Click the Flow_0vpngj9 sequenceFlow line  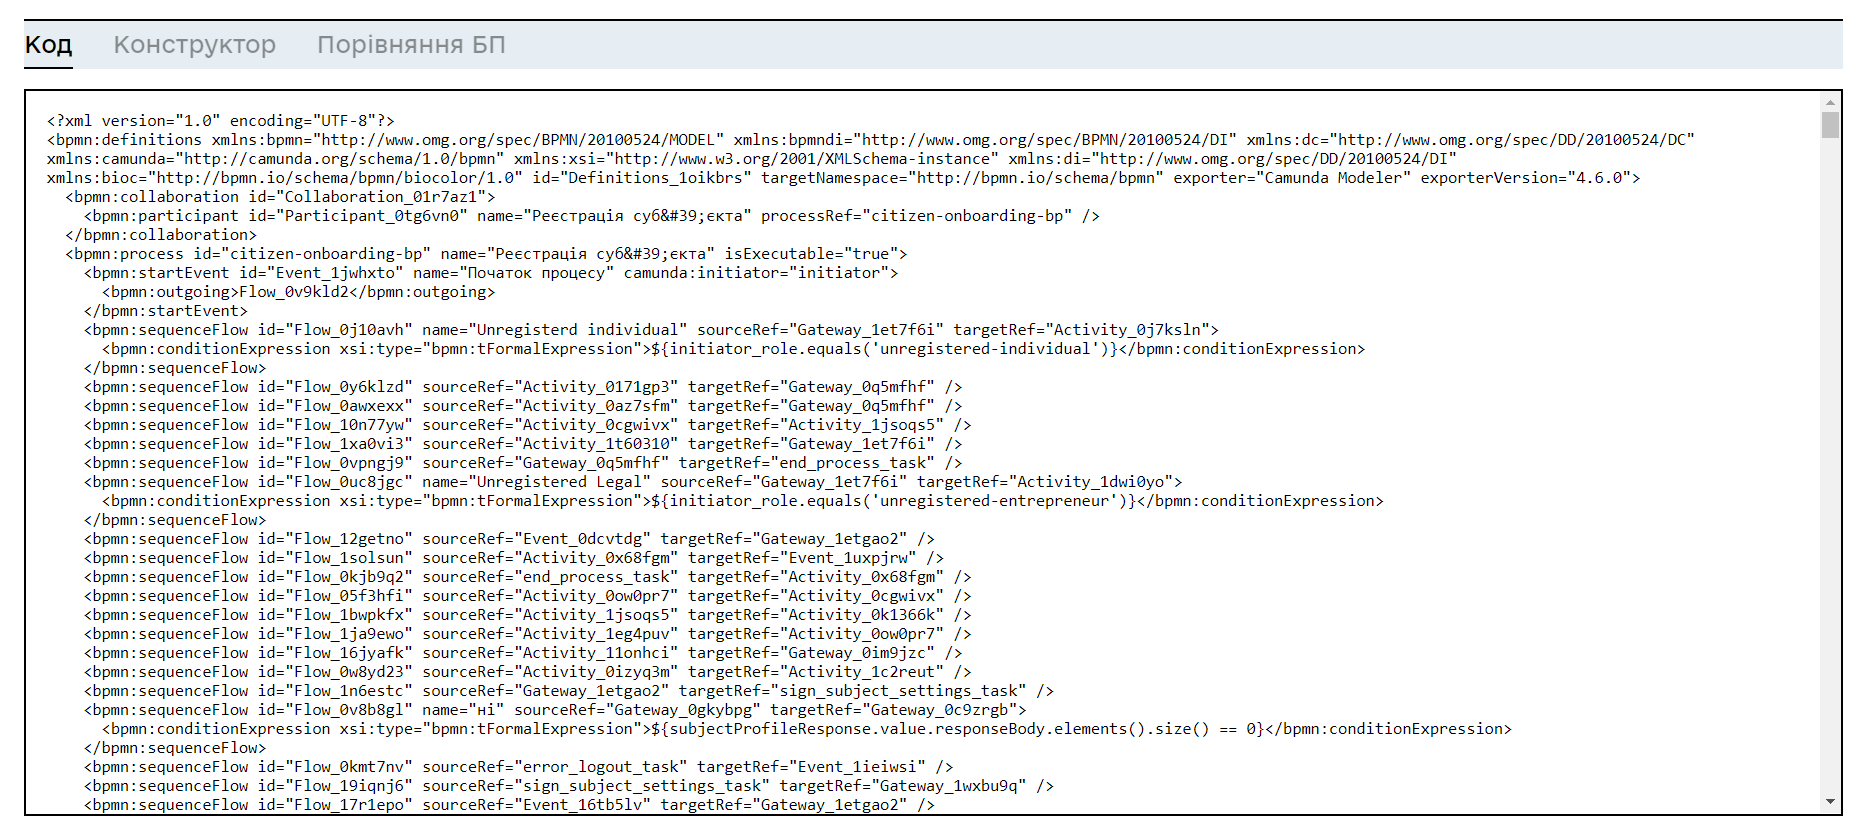(522, 463)
